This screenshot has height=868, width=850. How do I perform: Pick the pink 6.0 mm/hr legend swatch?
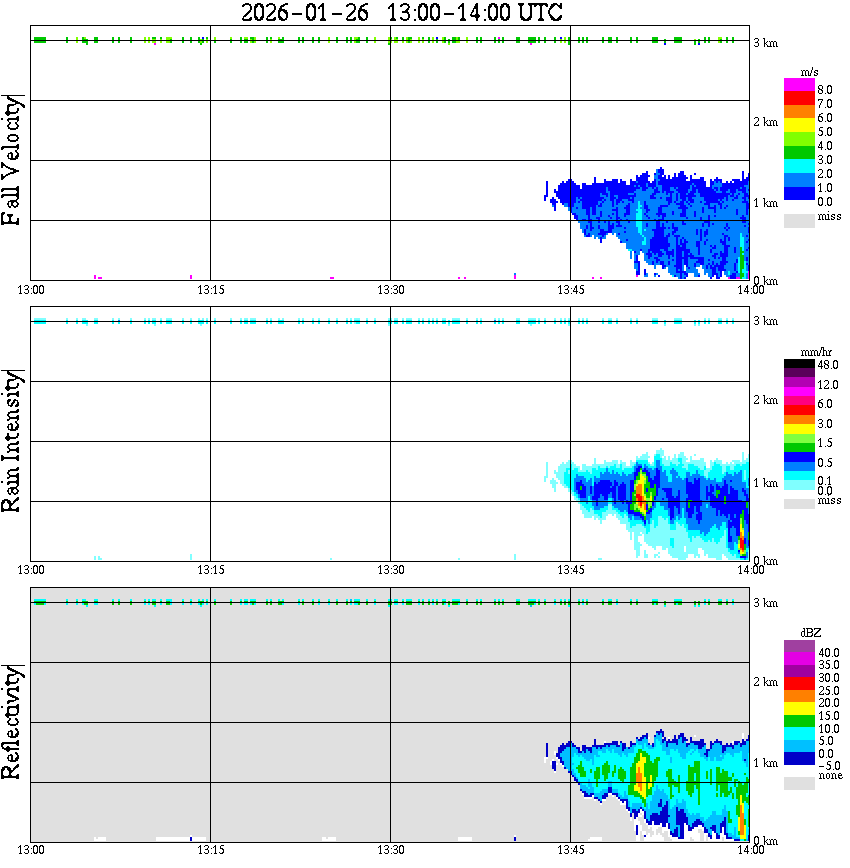pos(799,401)
